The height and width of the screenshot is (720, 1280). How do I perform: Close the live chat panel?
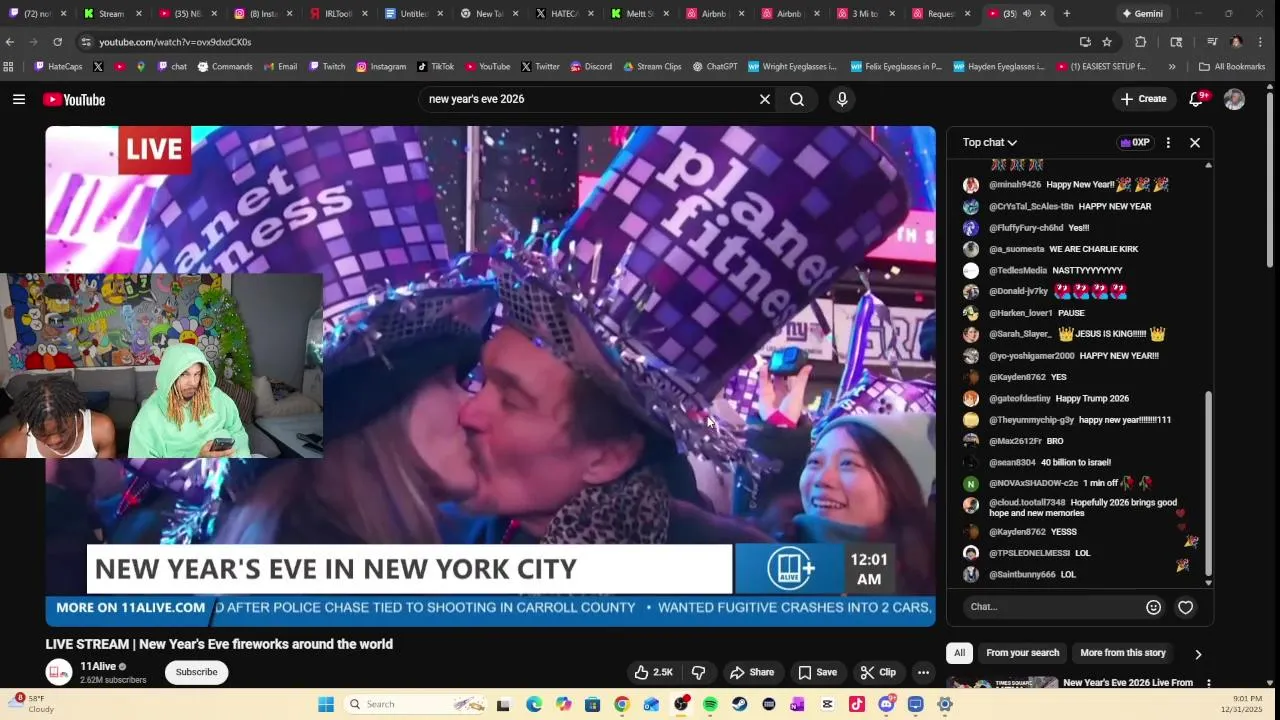[x=1195, y=142]
